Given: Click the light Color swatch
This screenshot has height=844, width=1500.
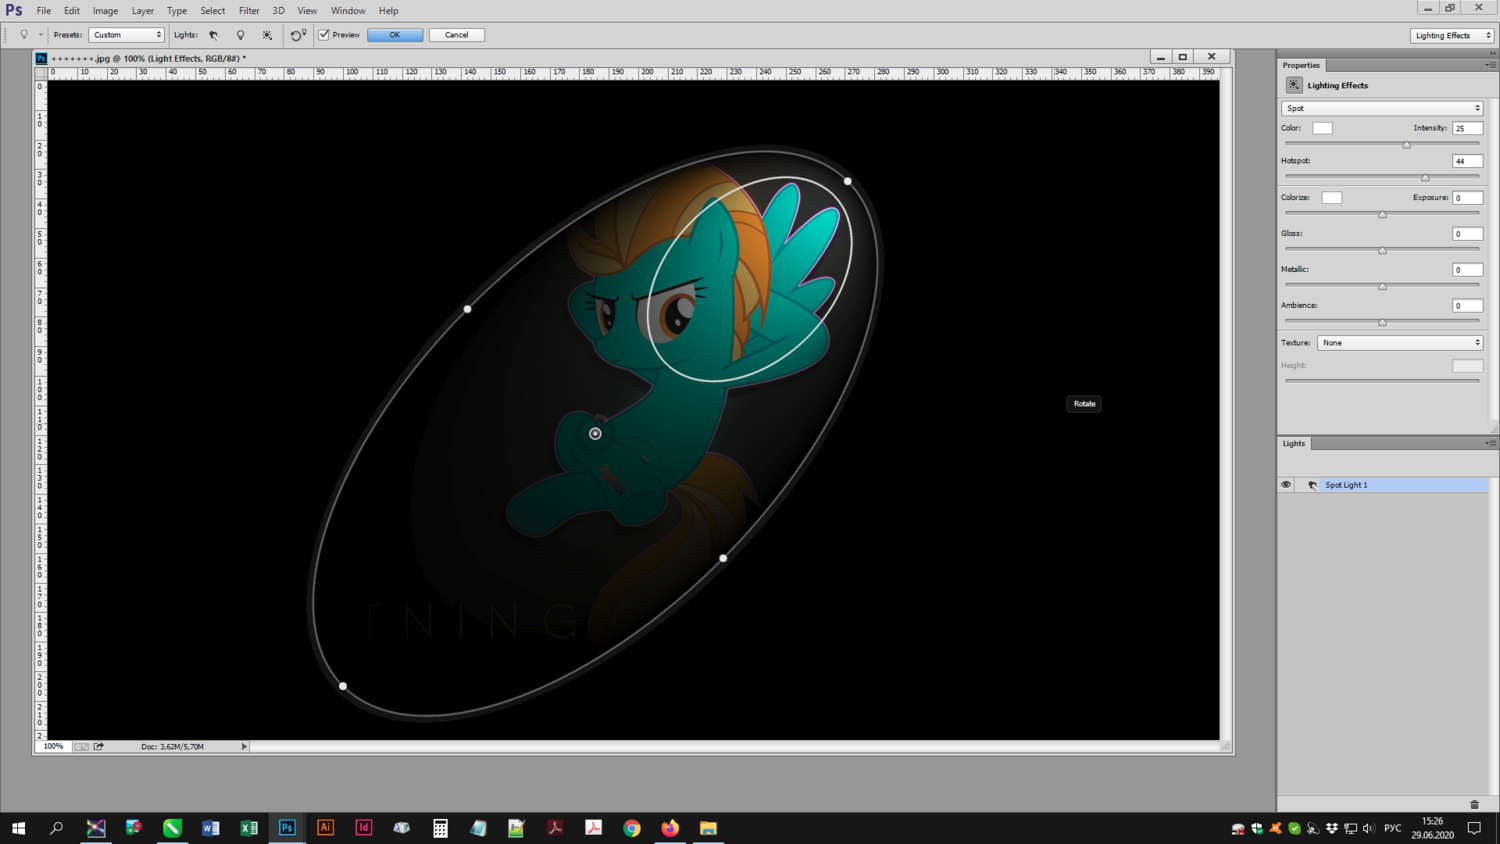Looking at the screenshot, I should point(1322,128).
